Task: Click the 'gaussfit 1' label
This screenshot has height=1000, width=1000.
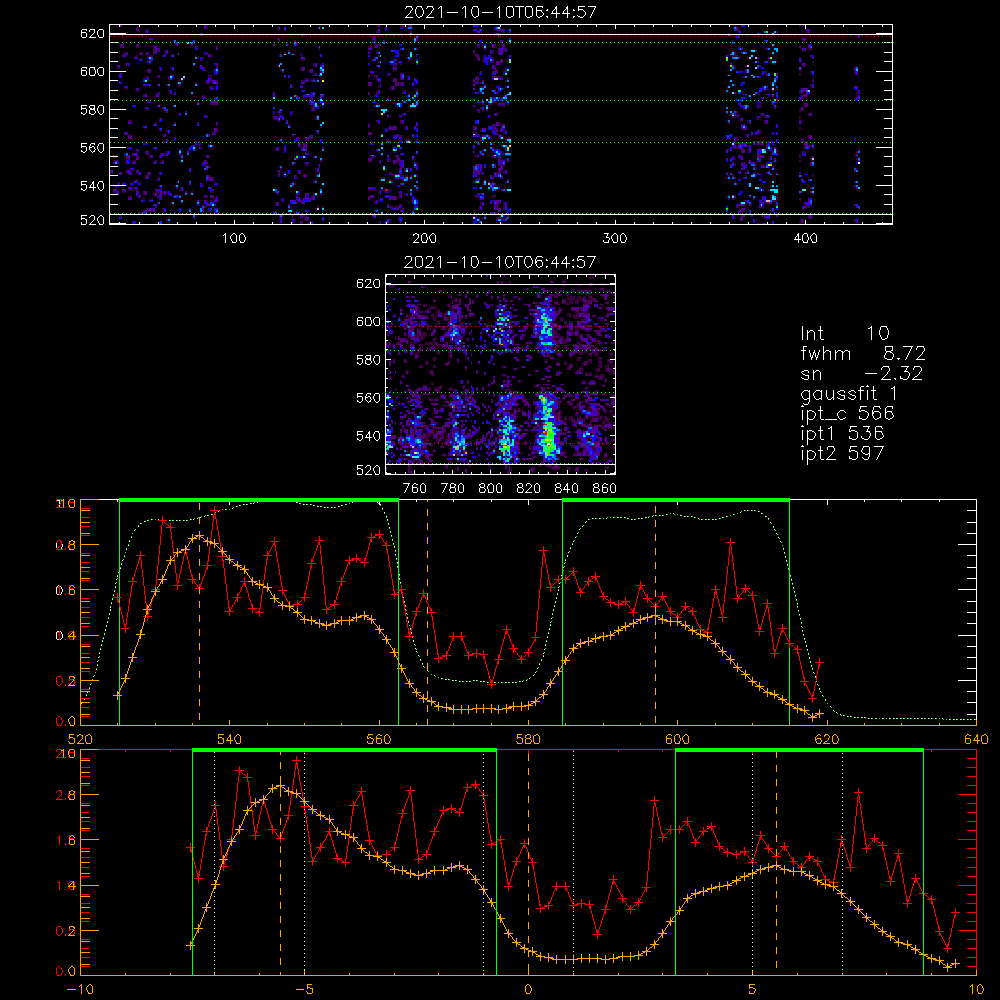Action: 849,393
